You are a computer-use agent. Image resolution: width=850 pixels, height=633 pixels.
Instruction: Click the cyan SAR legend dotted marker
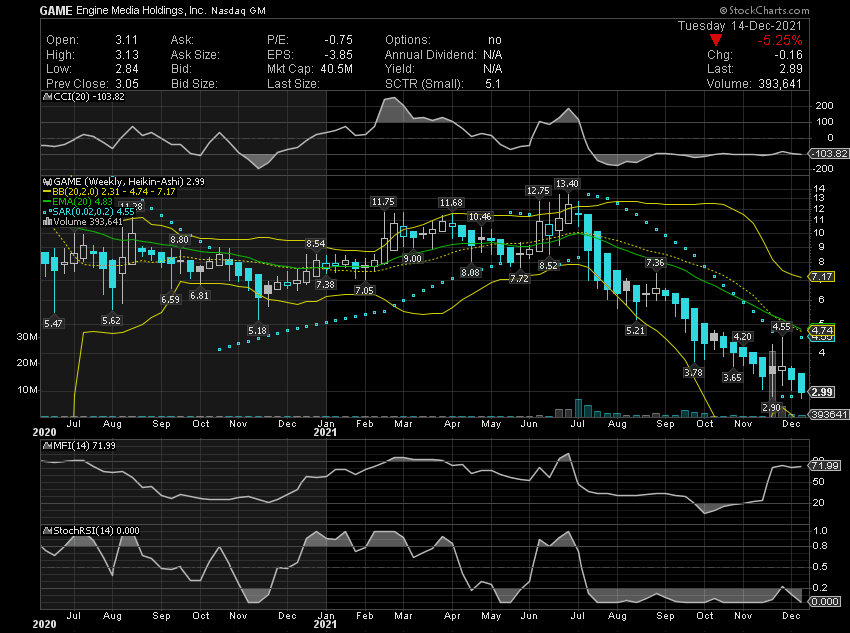47,211
